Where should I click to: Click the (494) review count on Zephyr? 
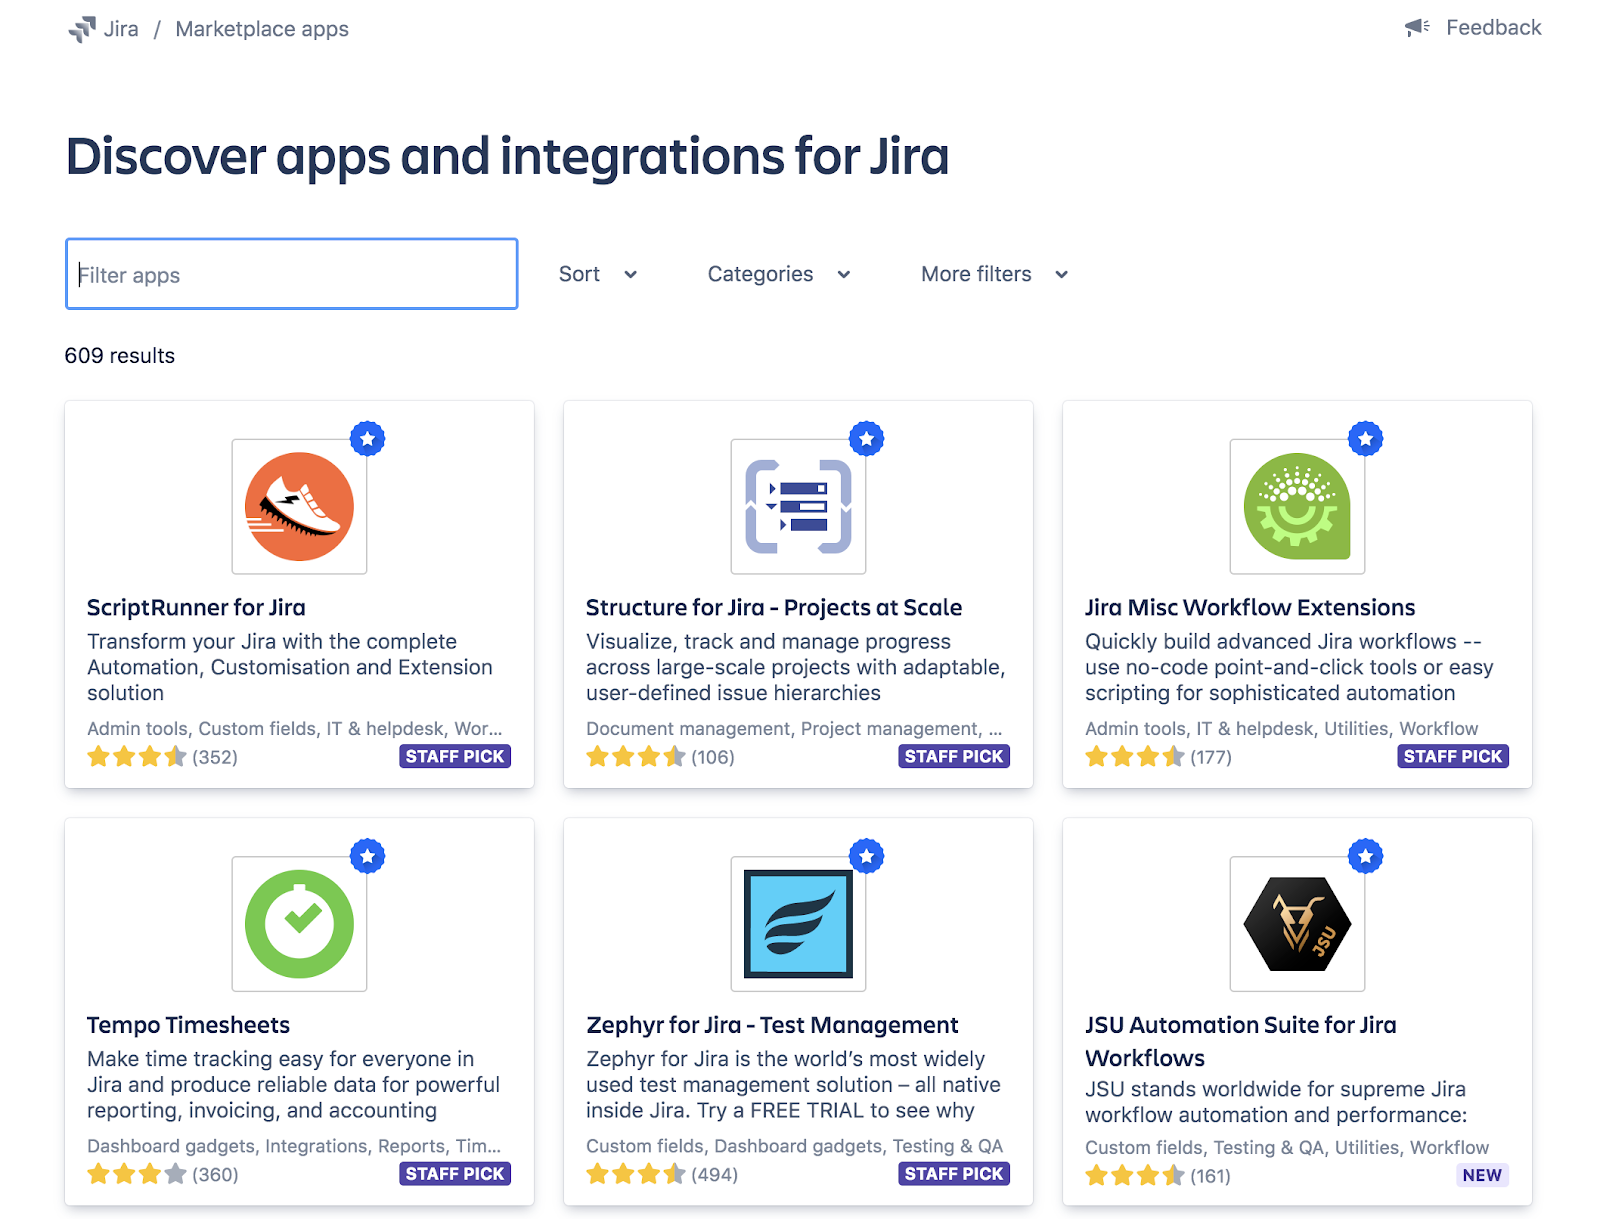click(715, 1174)
